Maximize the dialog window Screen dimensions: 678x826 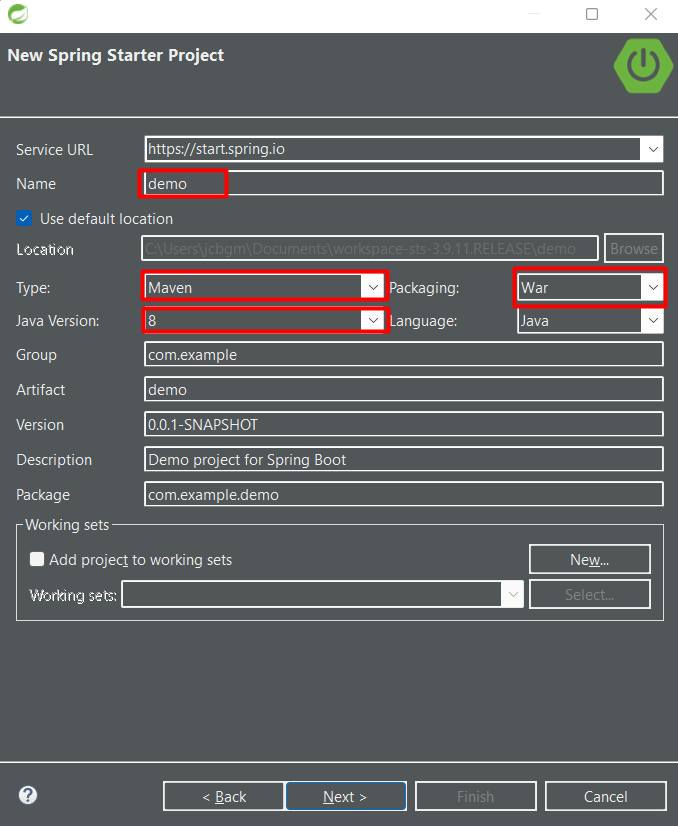coord(592,14)
